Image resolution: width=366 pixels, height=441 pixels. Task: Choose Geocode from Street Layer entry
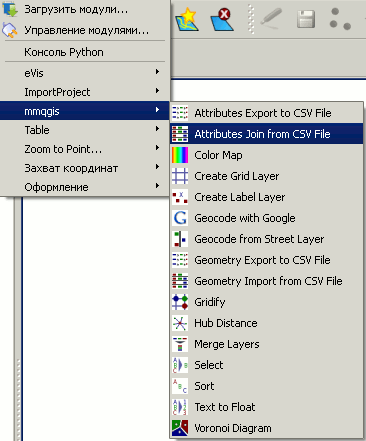267,239
